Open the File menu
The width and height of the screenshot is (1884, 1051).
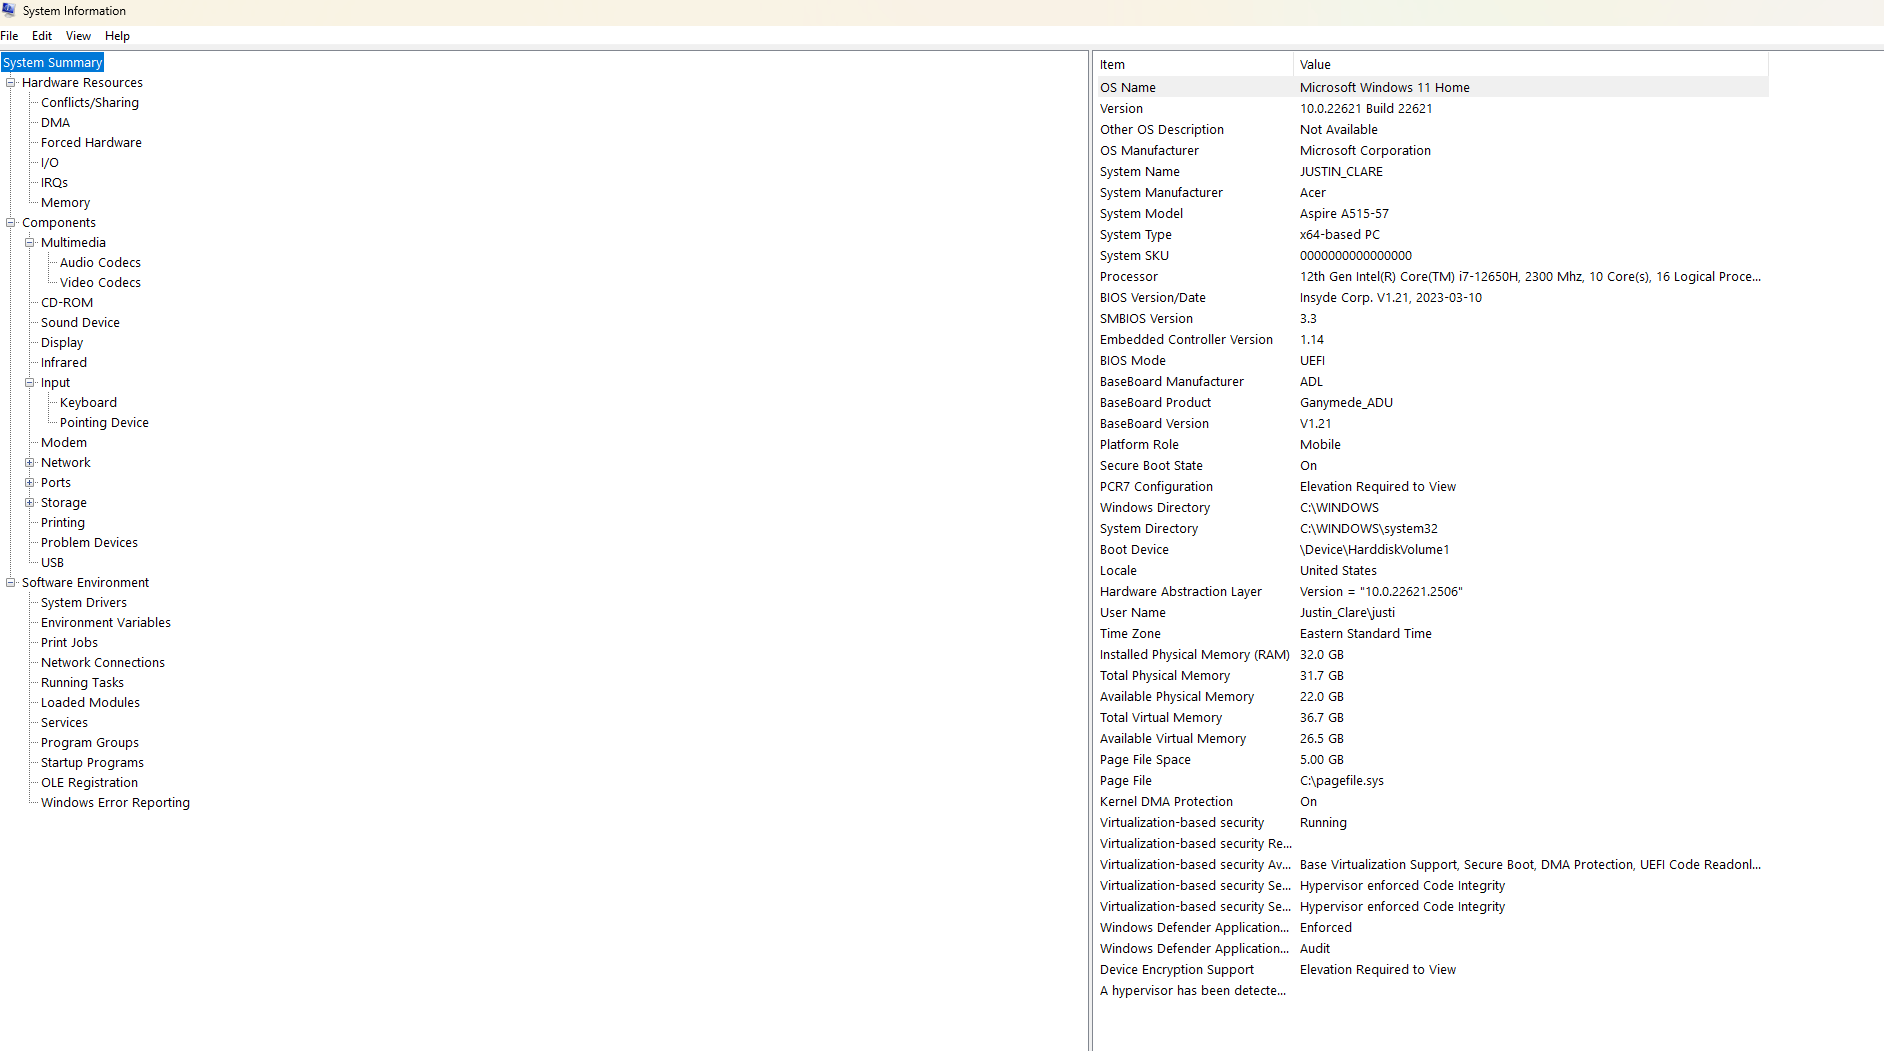(9, 36)
